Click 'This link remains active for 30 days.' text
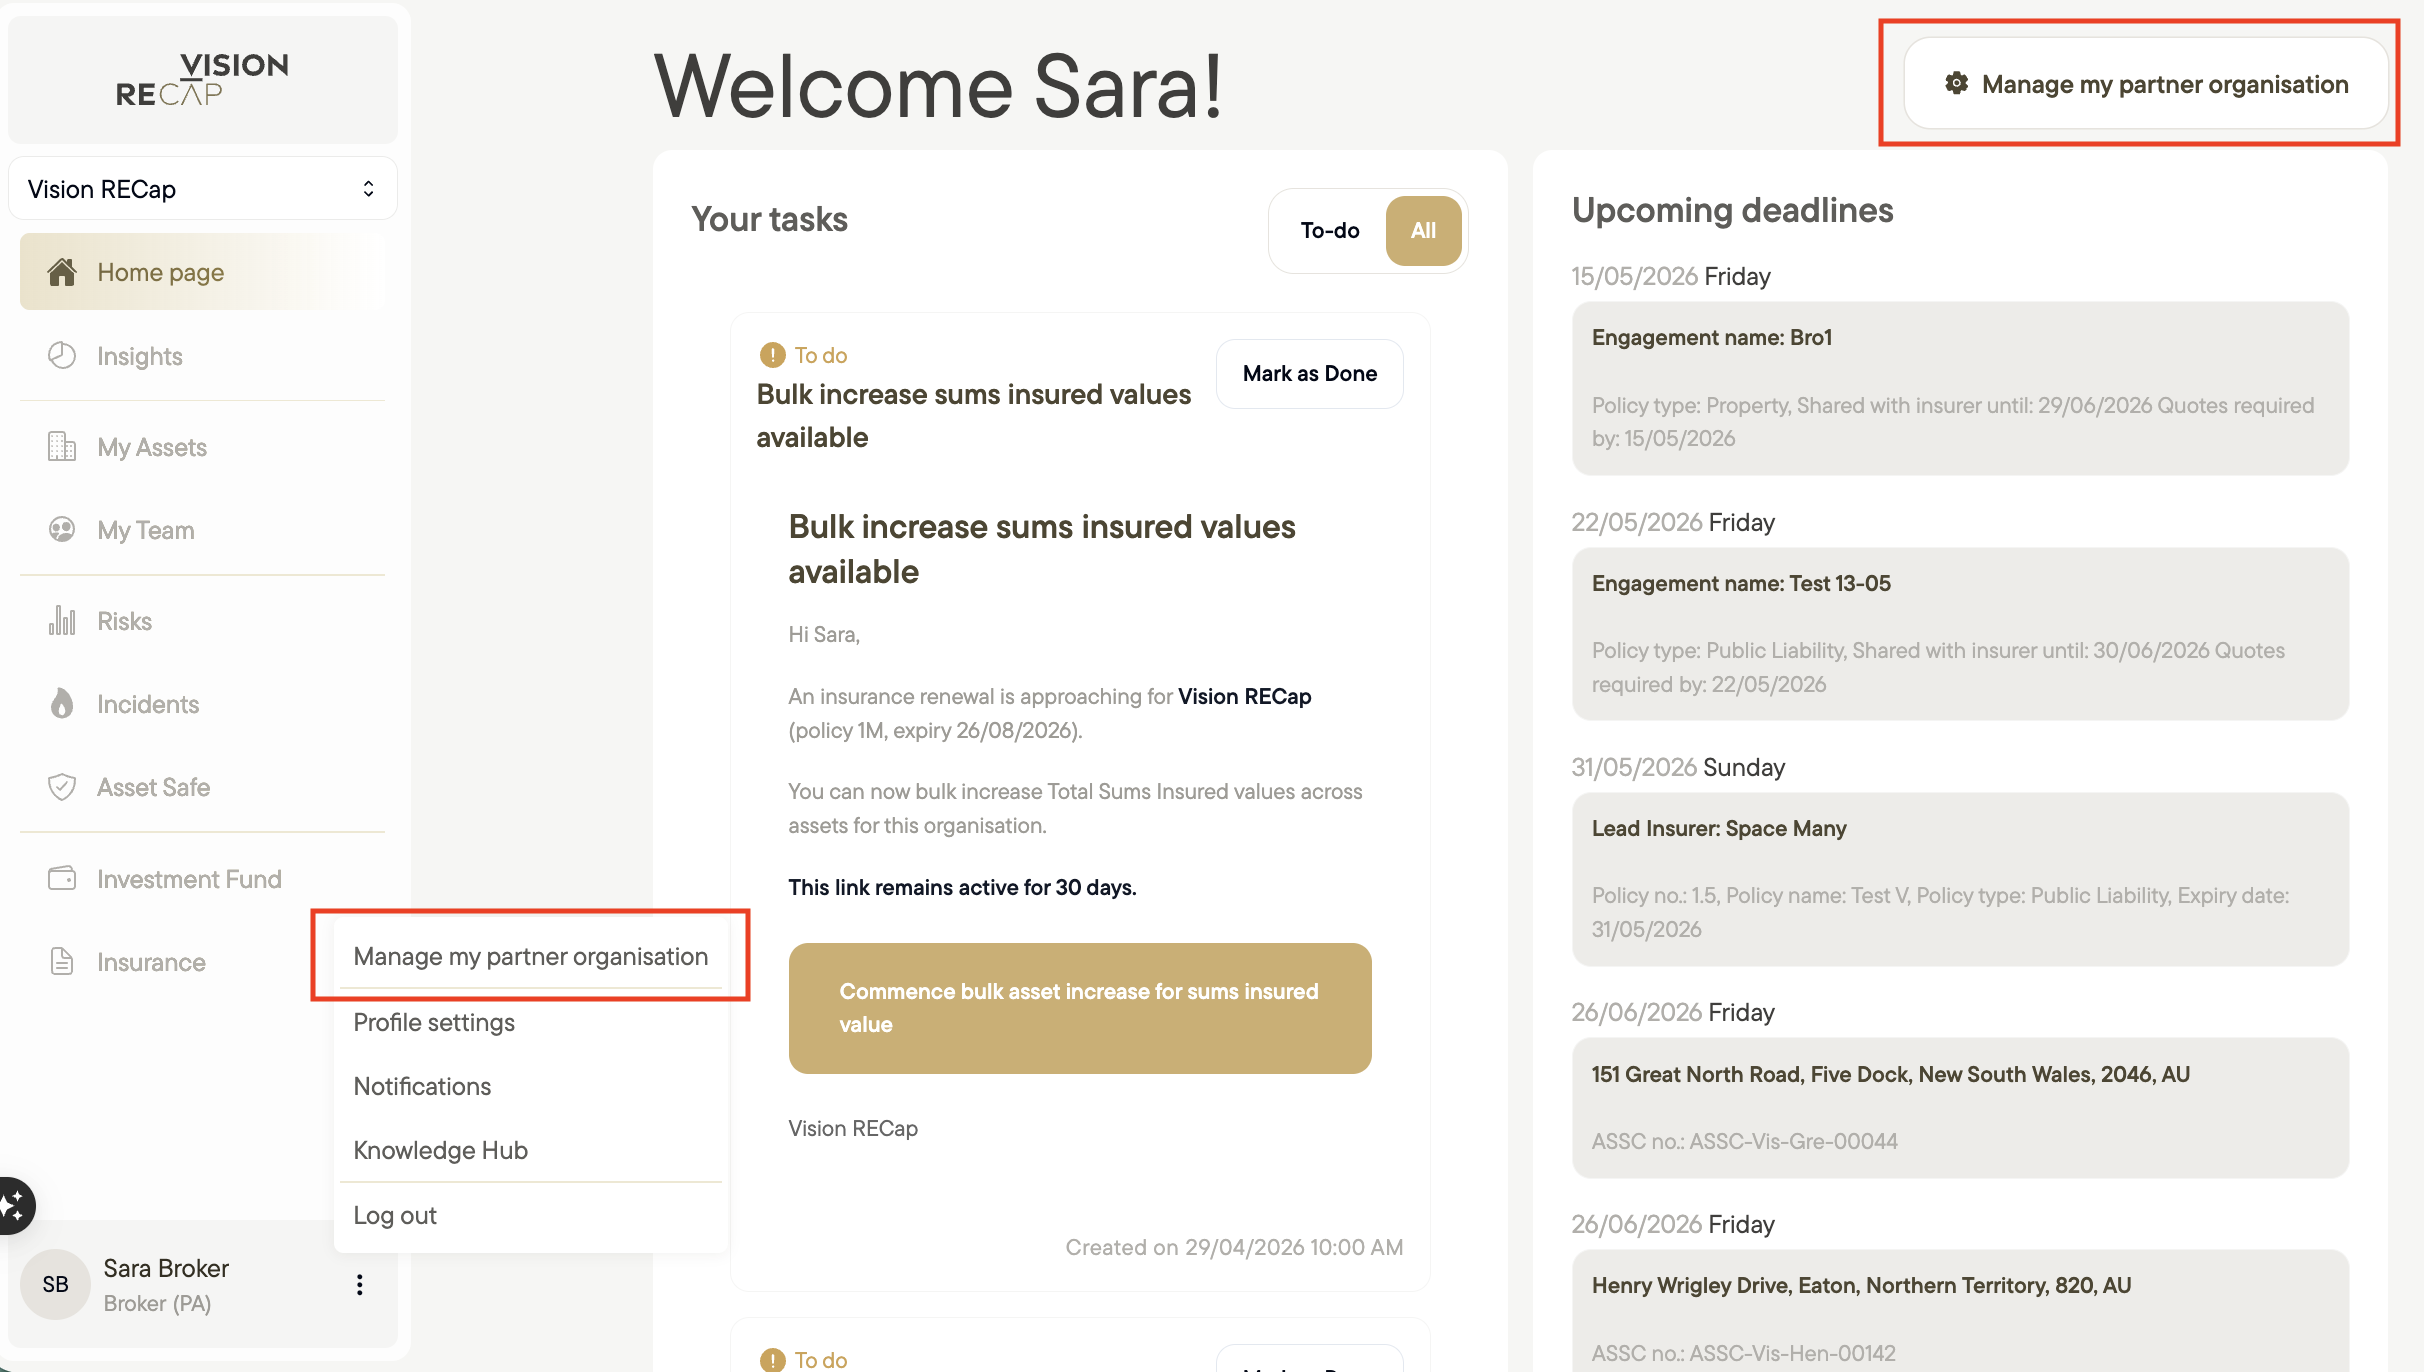Viewport: 2424px width, 1372px height. [962, 887]
